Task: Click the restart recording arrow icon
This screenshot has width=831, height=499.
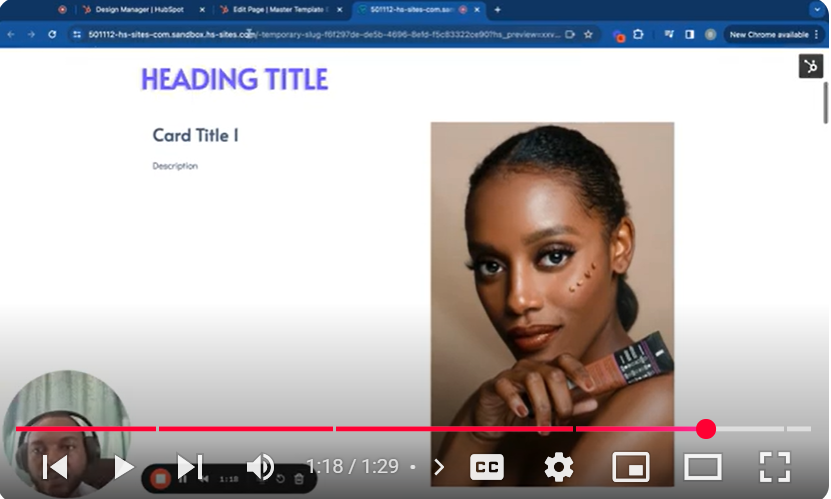Action: pyautogui.click(x=280, y=479)
